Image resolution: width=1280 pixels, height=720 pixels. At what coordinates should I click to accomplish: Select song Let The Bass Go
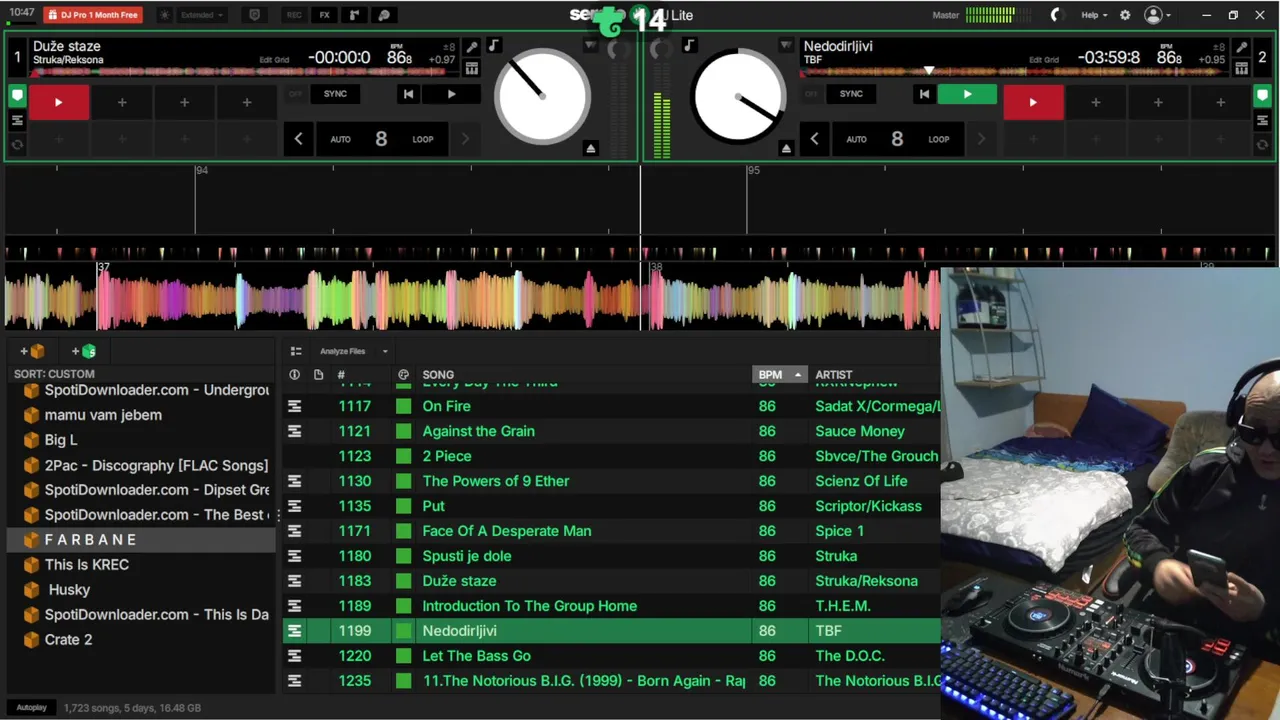[x=476, y=656]
